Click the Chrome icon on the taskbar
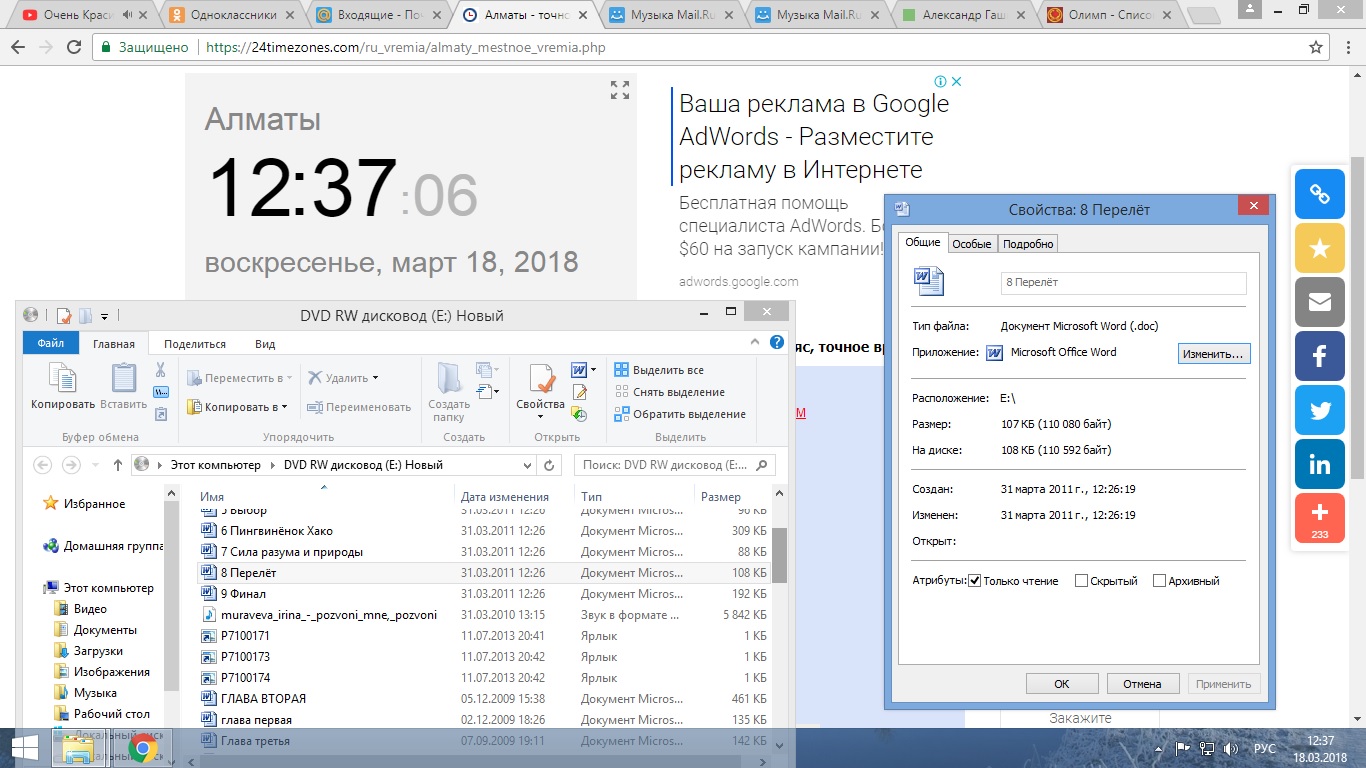Viewport: 1366px width, 768px height. coord(143,748)
